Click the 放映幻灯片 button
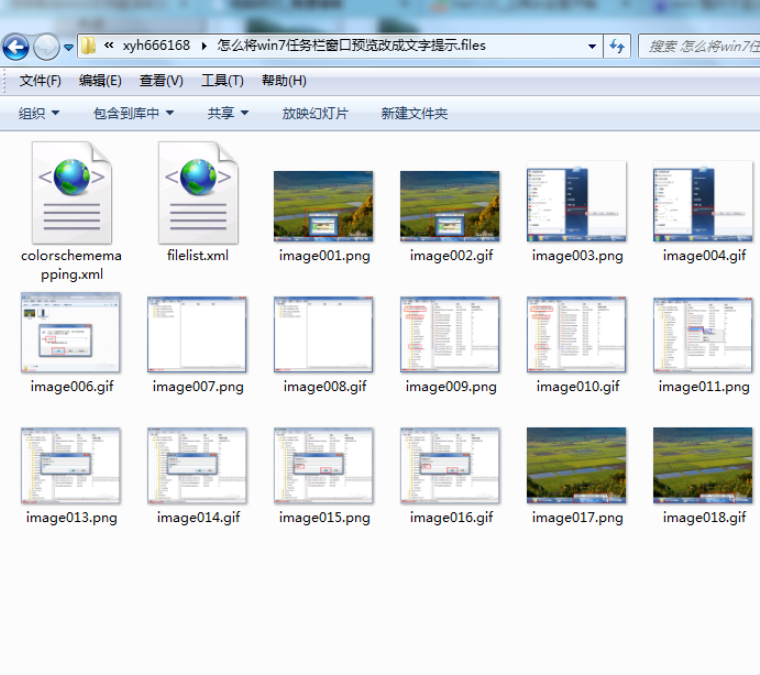Viewport: 760px width, 675px height. [315, 113]
